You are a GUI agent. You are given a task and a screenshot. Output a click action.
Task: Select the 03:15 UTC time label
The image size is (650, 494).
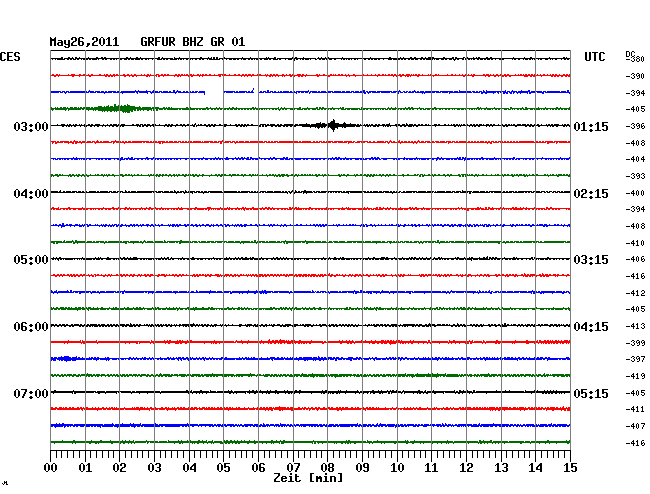(x=591, y=260)
